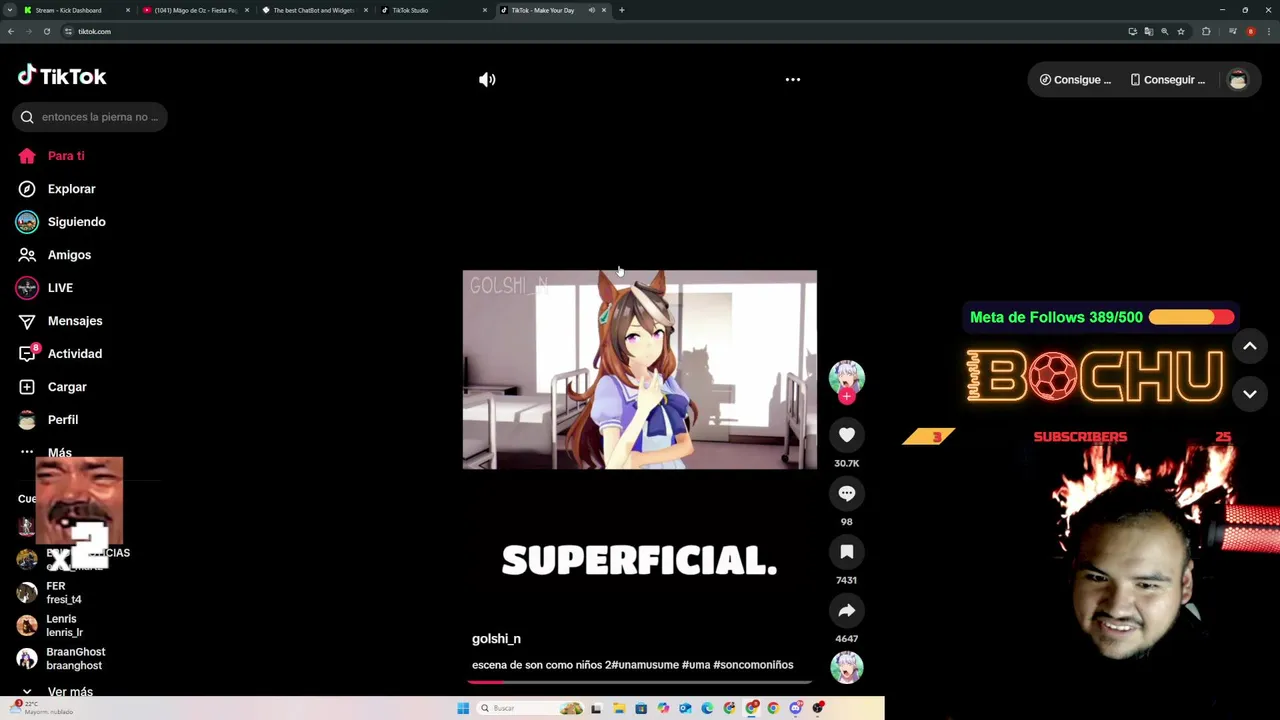Open the three-dot video options menu
The height and width of the screenshot is (720, 1280).
point(792,80)
